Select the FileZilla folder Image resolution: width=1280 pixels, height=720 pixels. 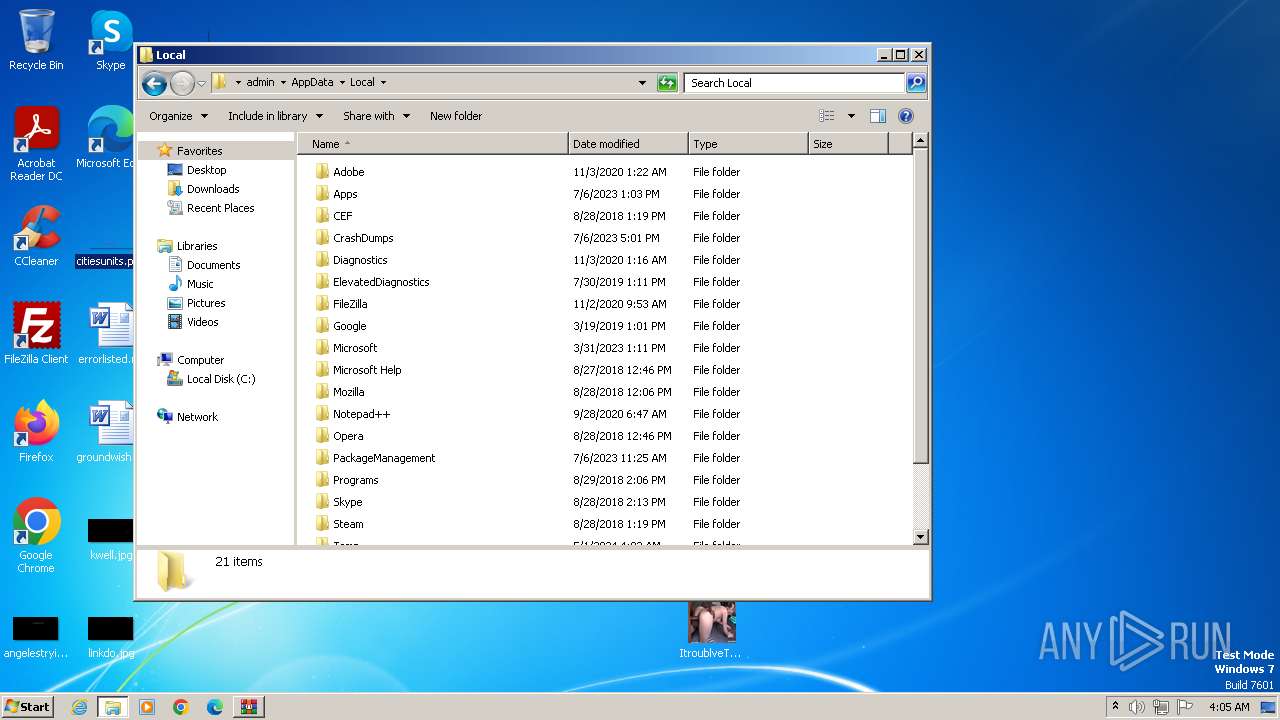click(x=350, y=304)
